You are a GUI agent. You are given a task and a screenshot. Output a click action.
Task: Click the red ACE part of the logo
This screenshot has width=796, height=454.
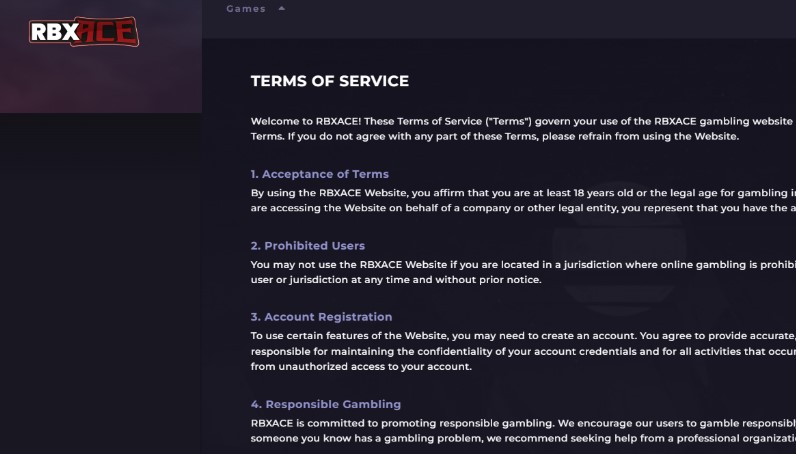click(109, 31)
